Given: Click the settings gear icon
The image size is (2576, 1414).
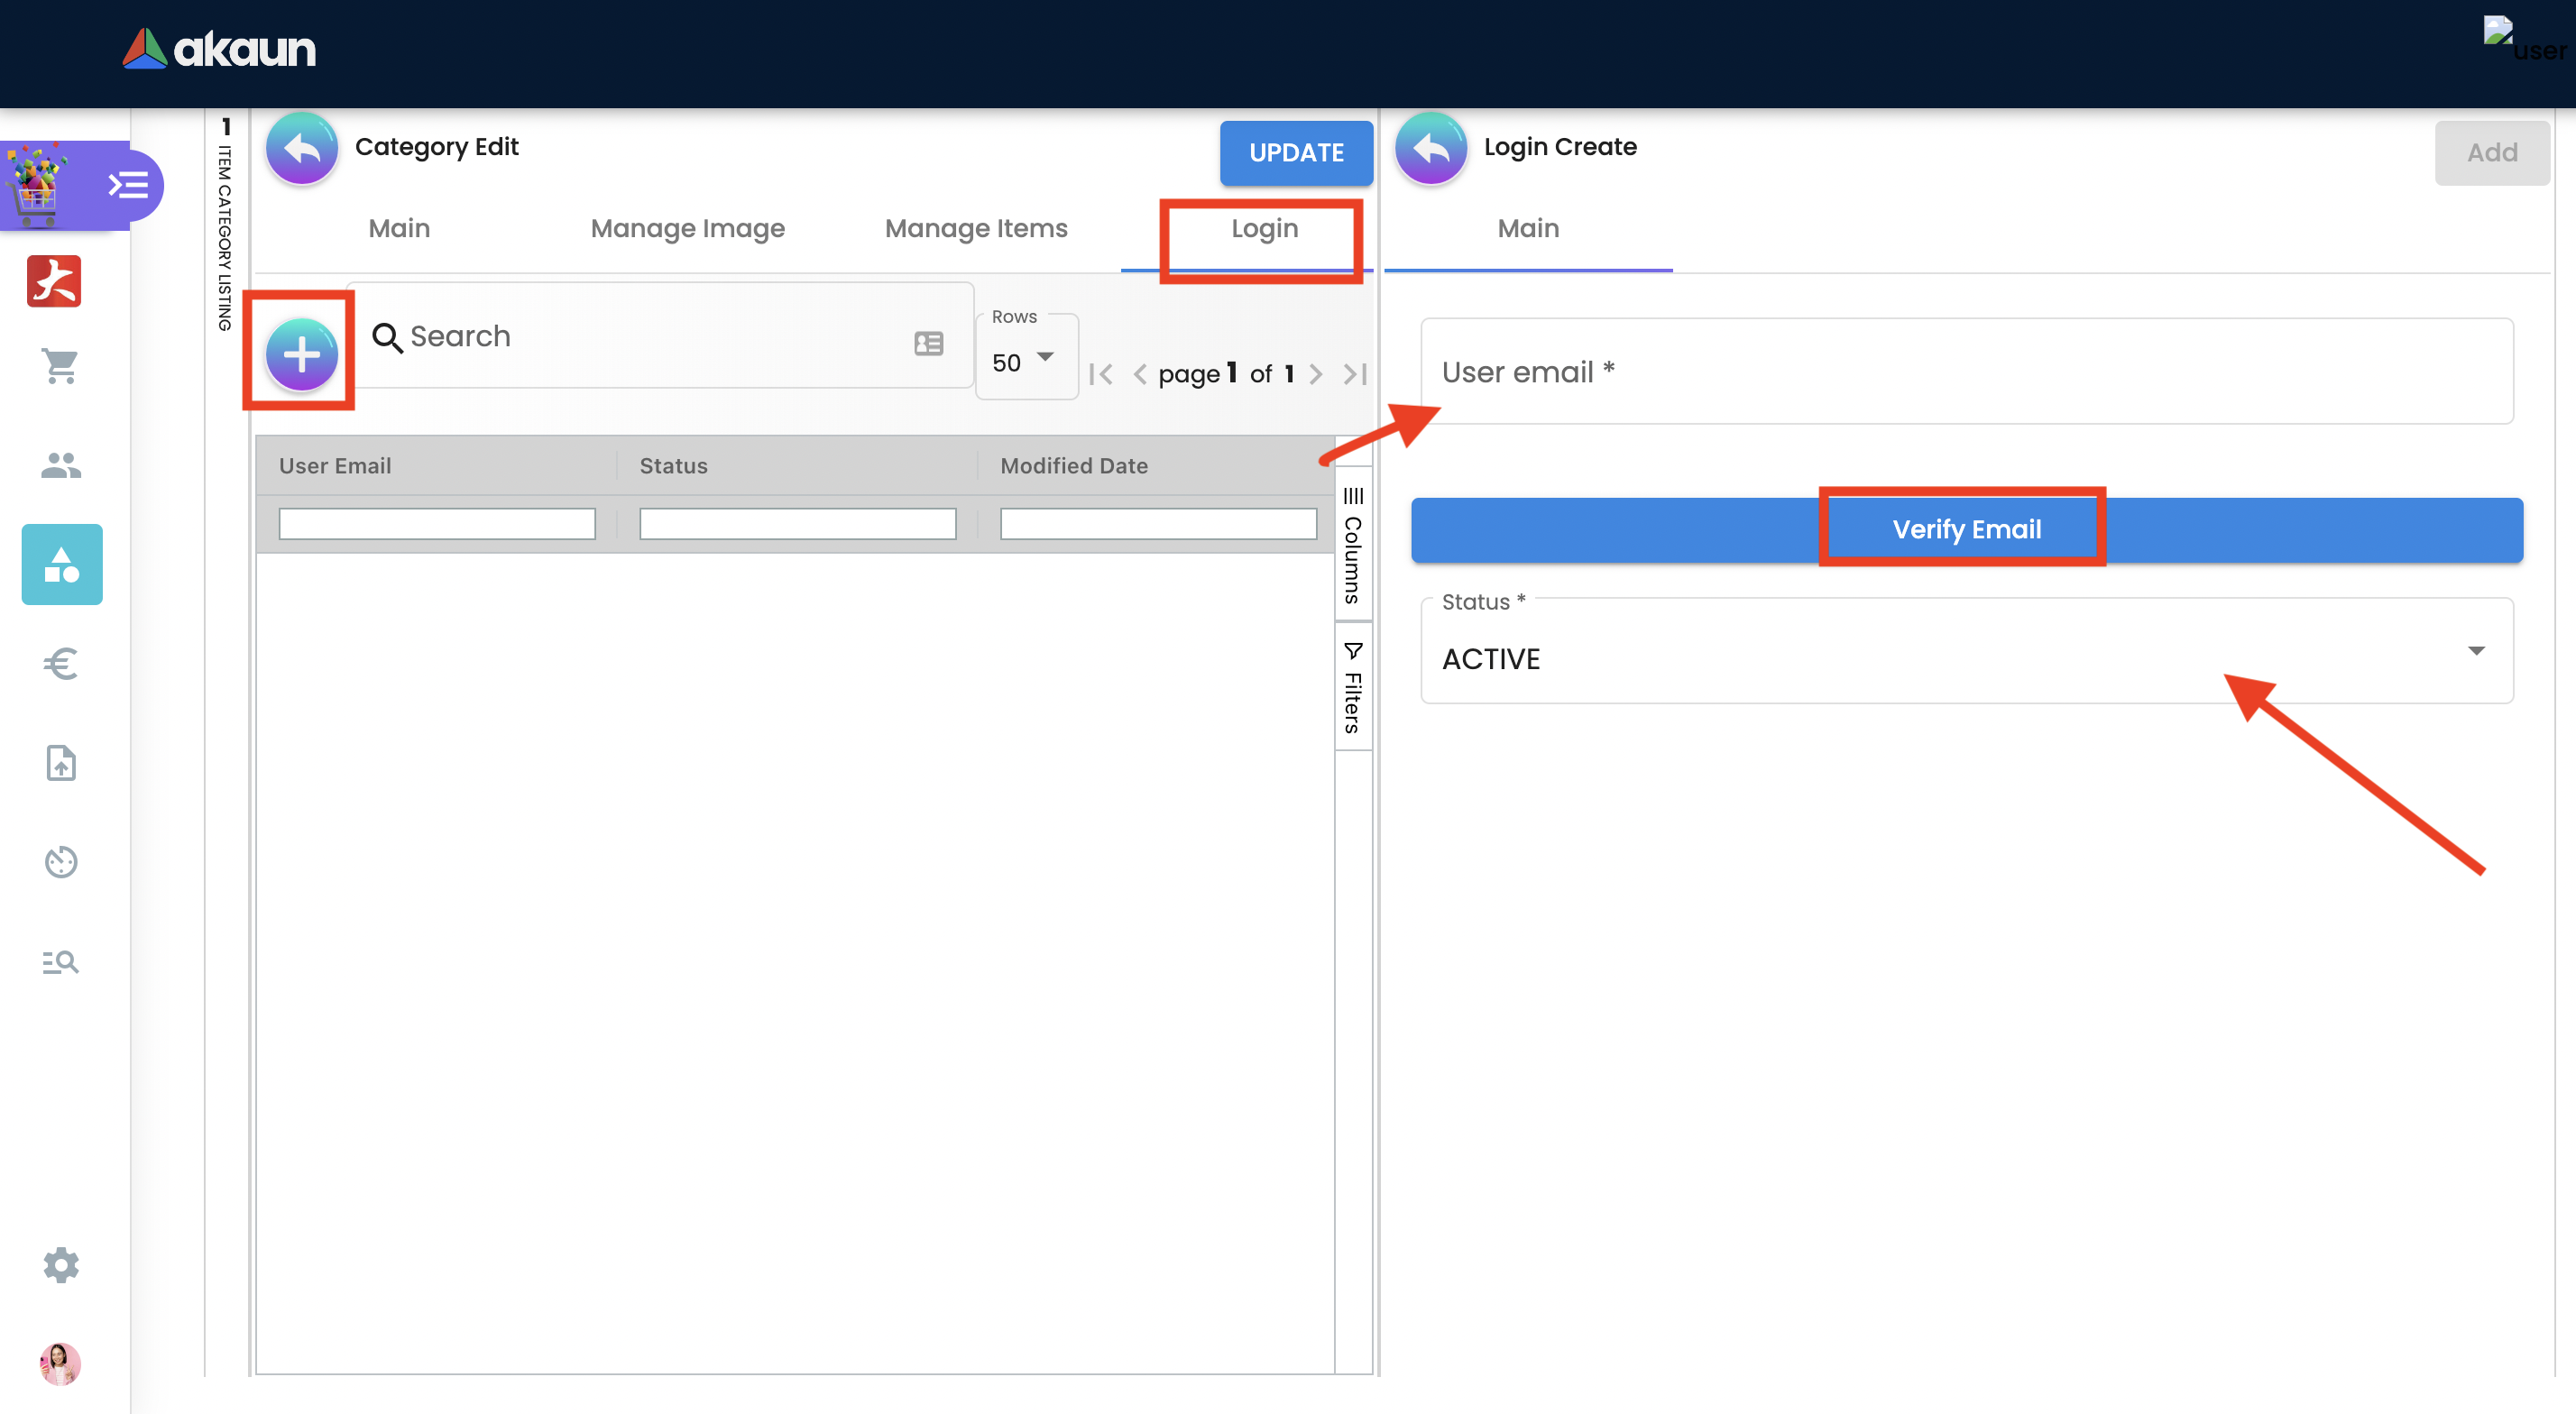Looking at the screenshot, I should 60,1264.
